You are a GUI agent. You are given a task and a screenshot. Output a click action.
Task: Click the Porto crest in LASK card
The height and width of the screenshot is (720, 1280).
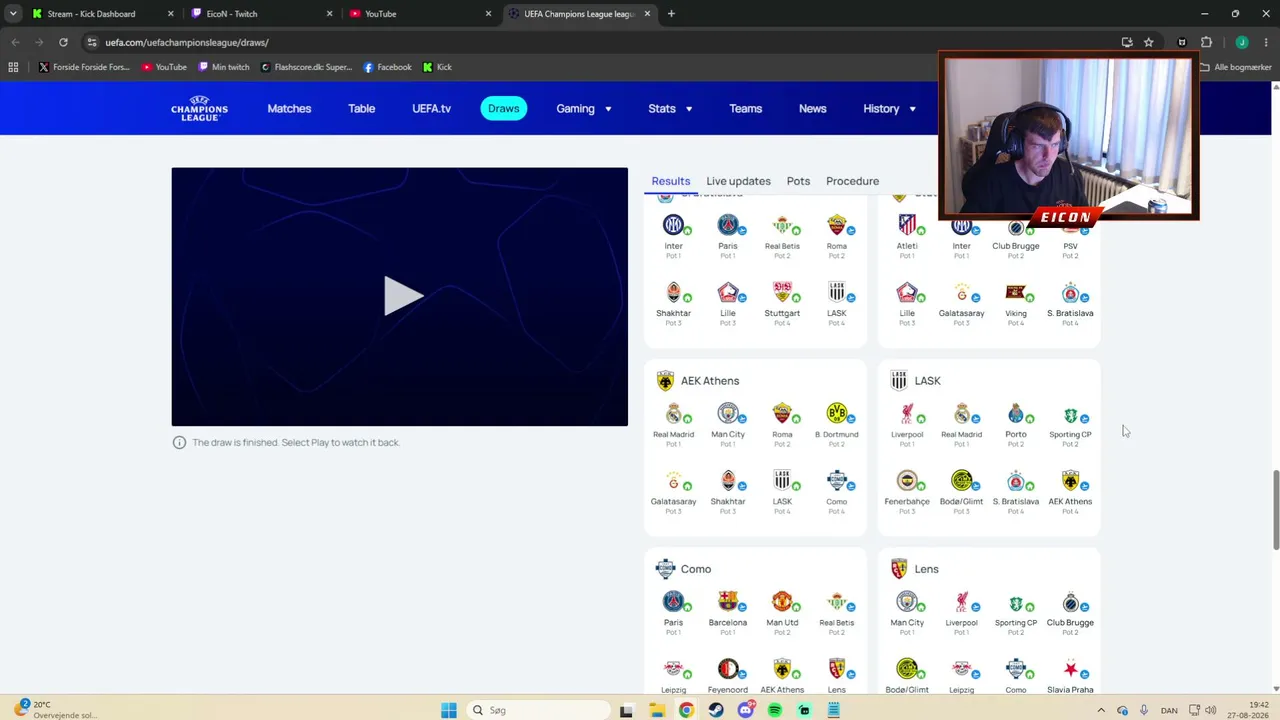tap(1016, 413)
